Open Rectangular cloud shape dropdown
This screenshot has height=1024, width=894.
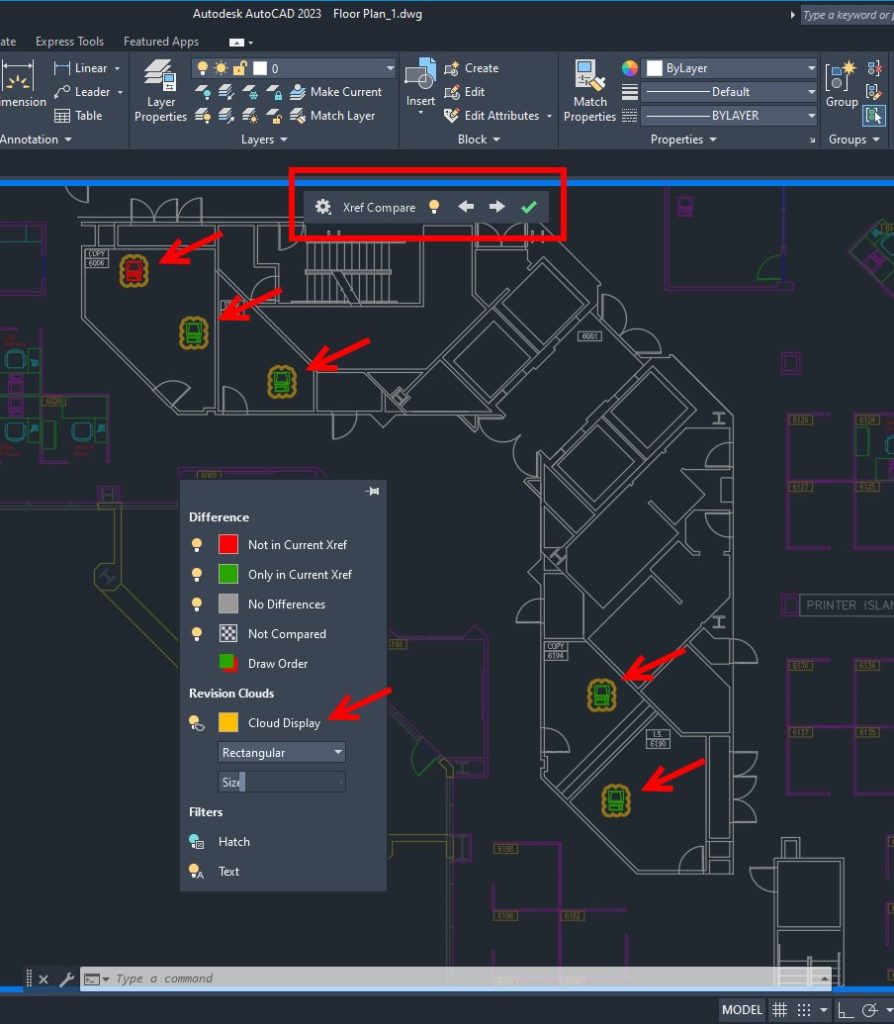click(x=281, y=752)
